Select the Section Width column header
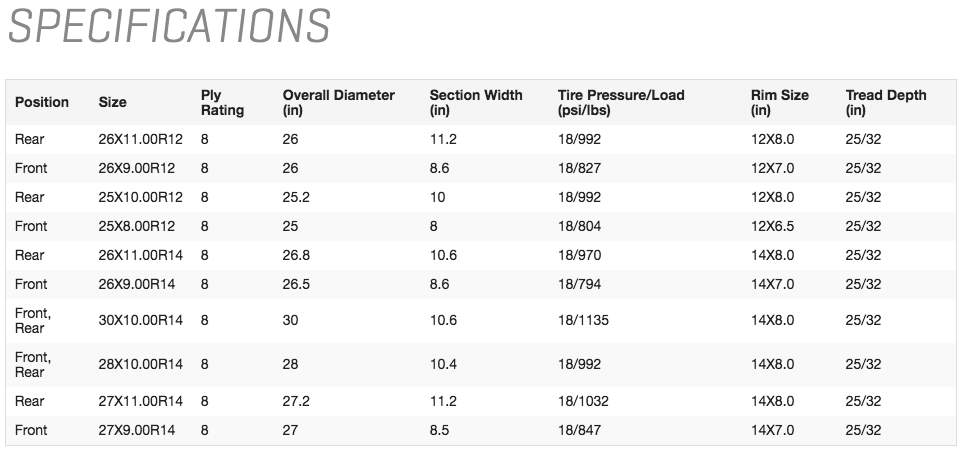 475,102
